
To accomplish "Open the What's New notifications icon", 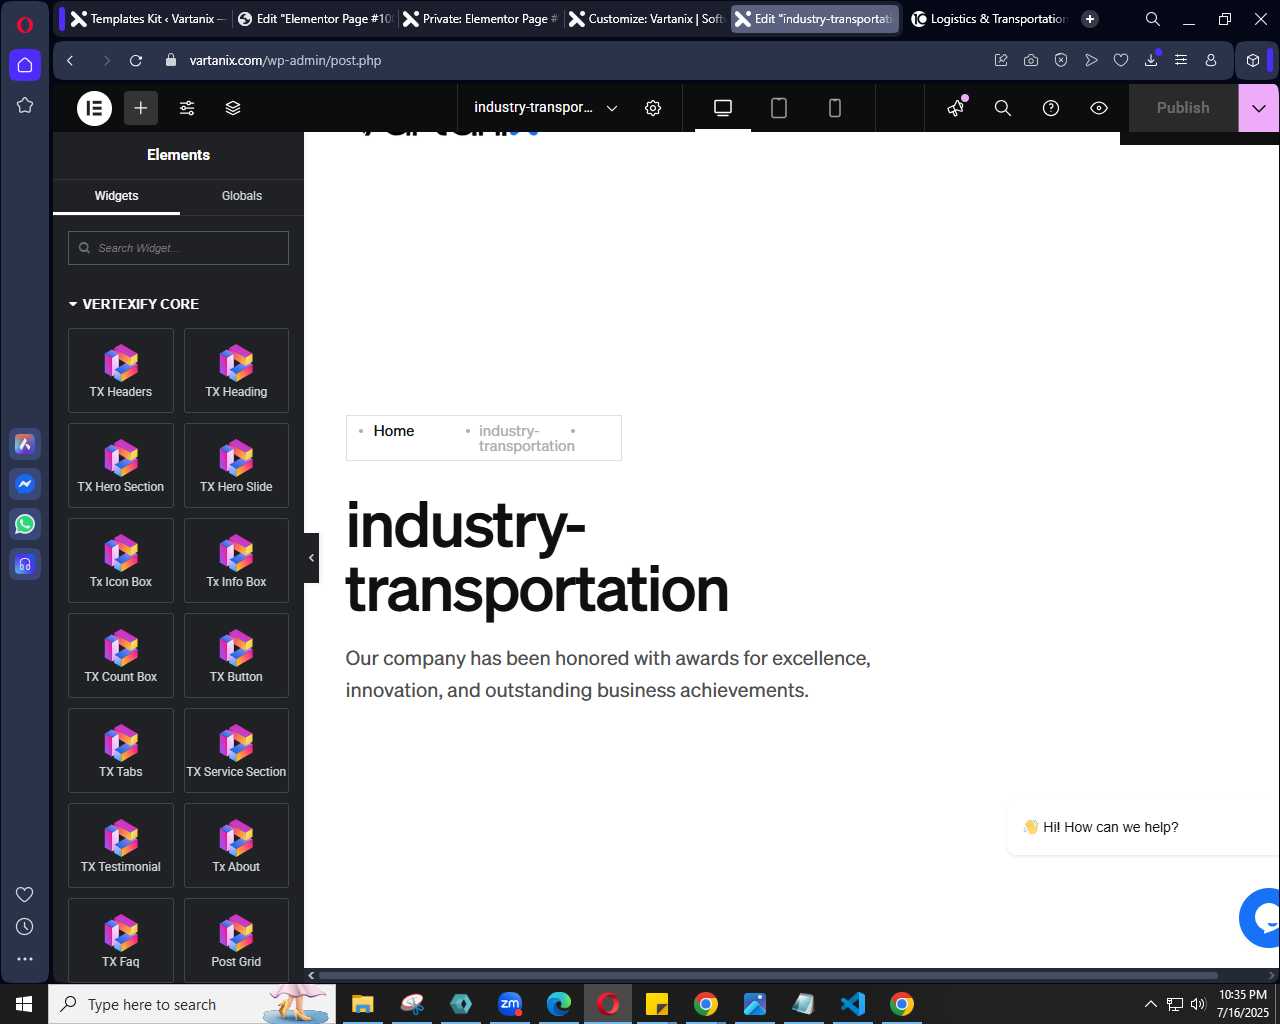I will pos(957,107).
